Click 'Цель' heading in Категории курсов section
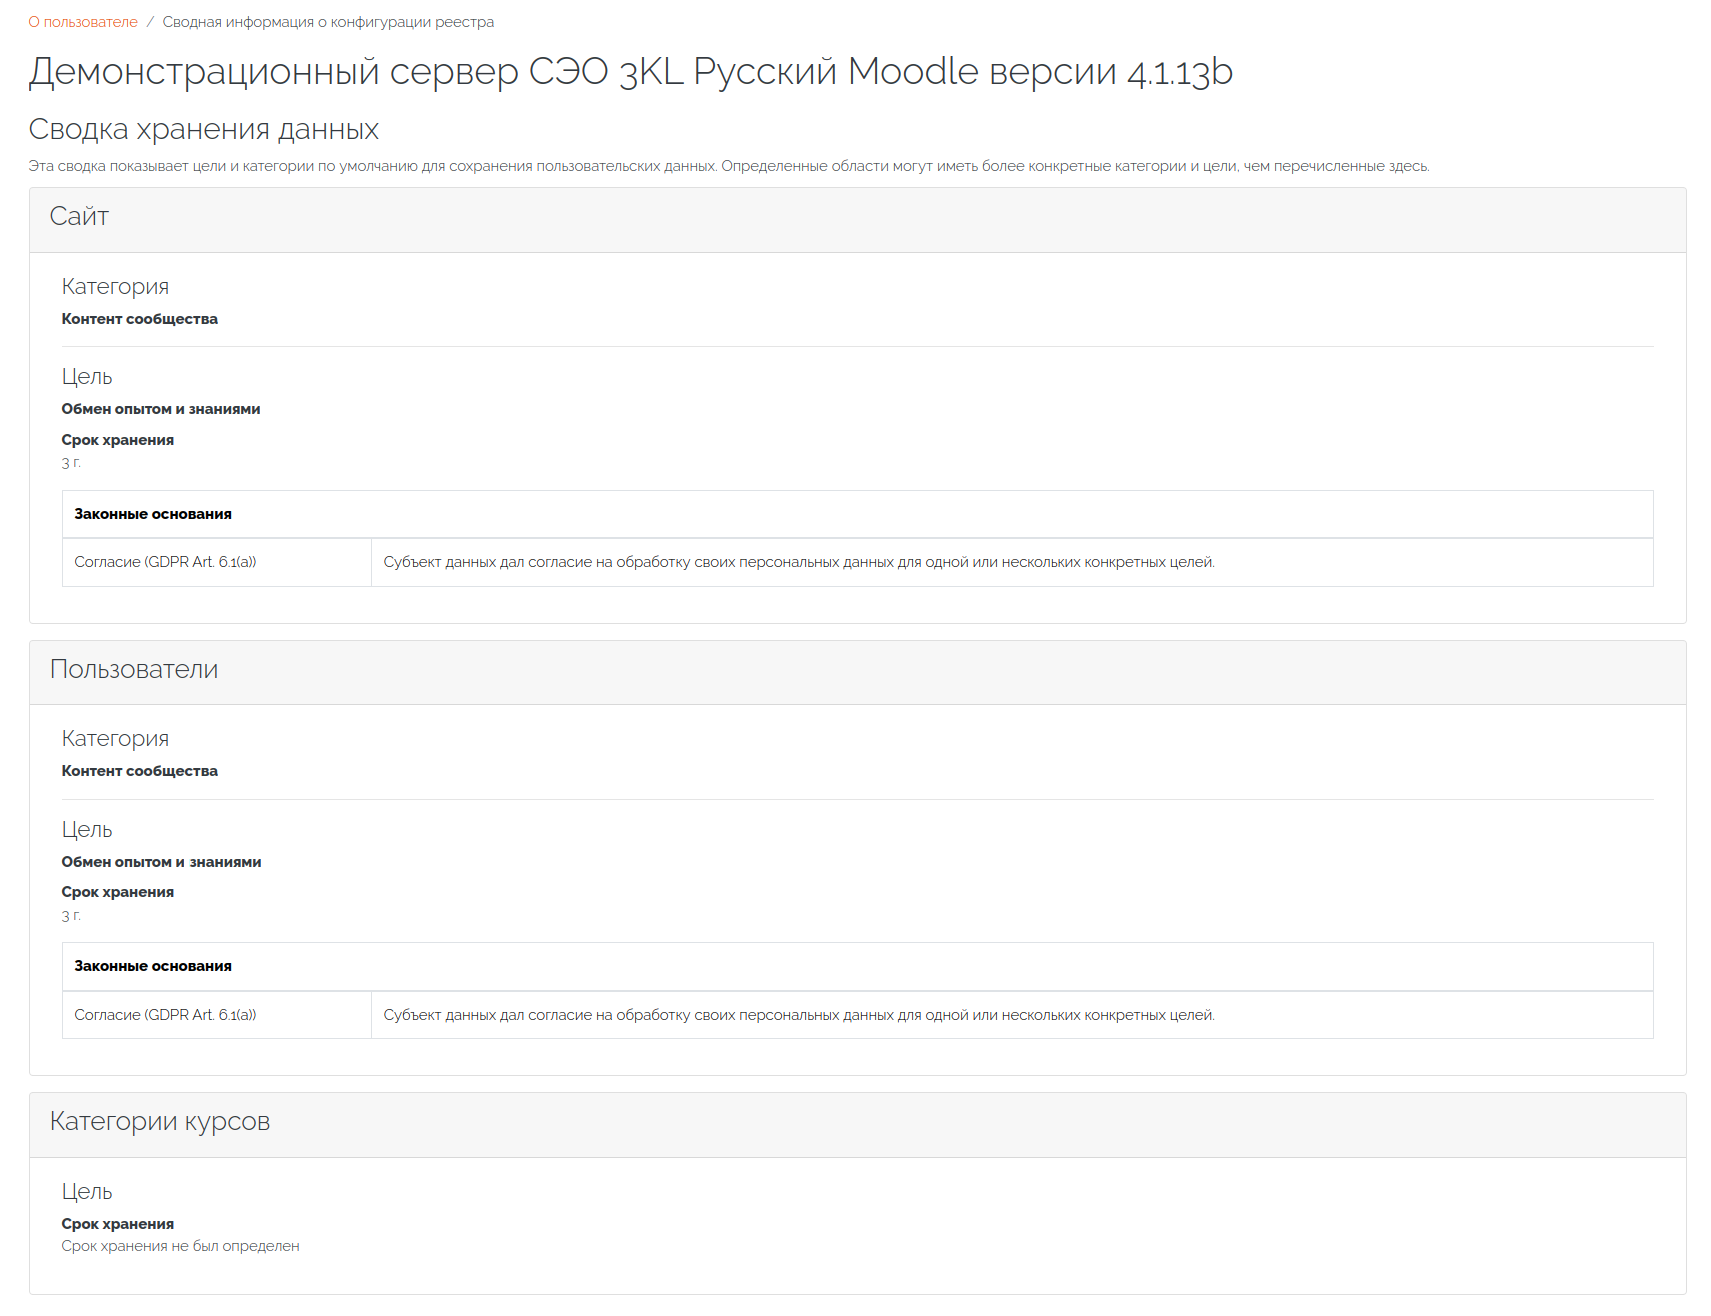Image resolution: width=1711 pixels, height=1316 pixels. tap(87, 1192)
